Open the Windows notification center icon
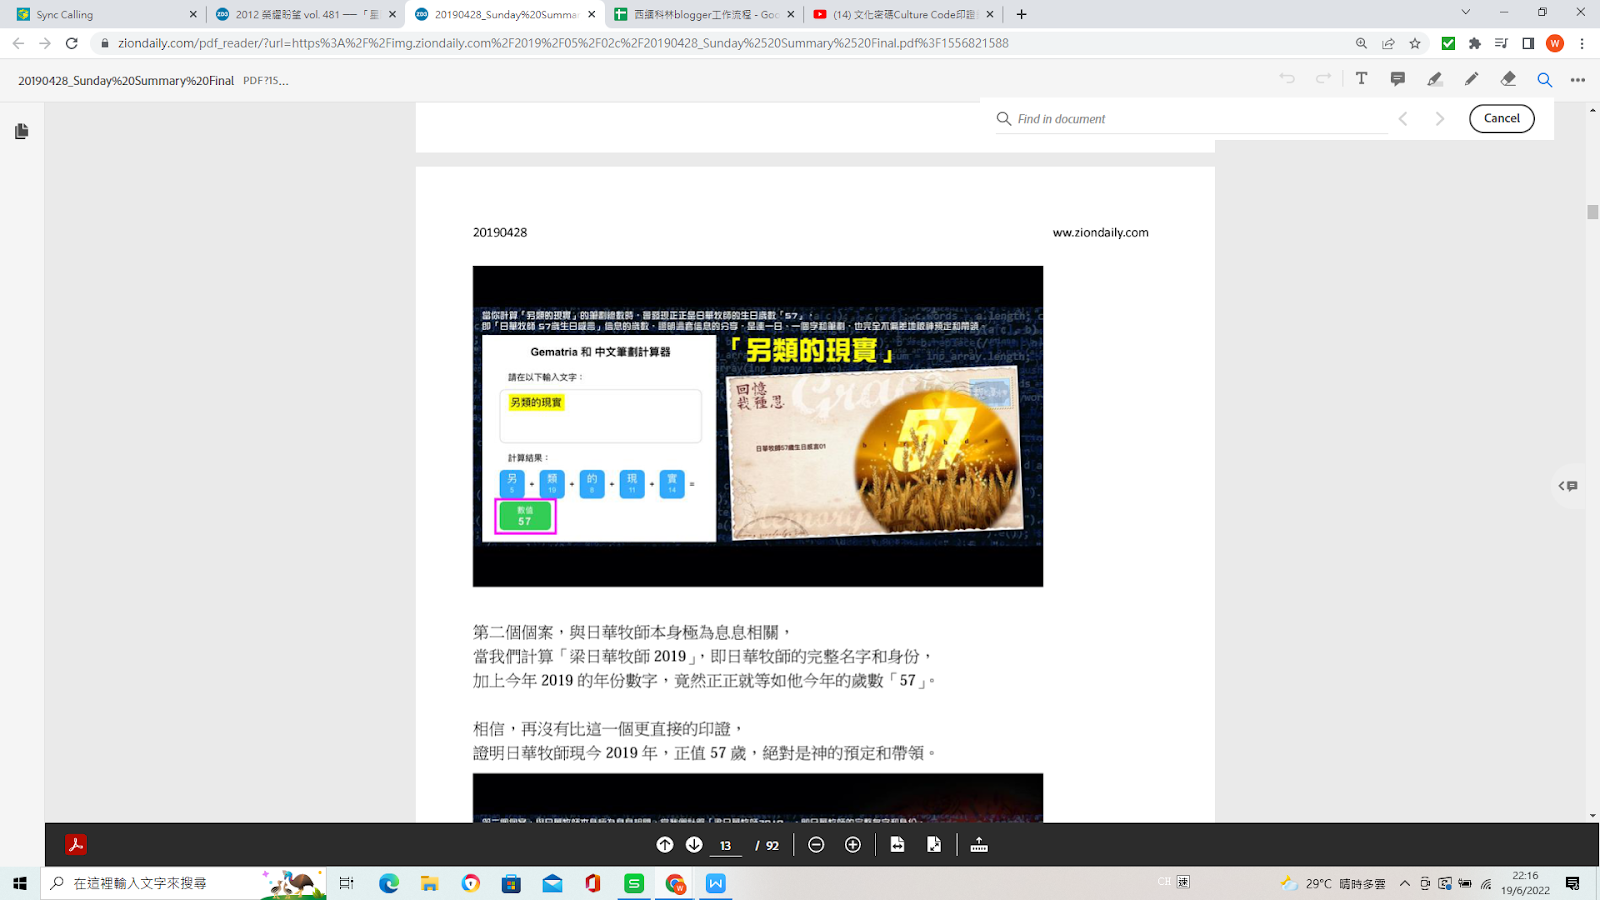 (1573, 883)
